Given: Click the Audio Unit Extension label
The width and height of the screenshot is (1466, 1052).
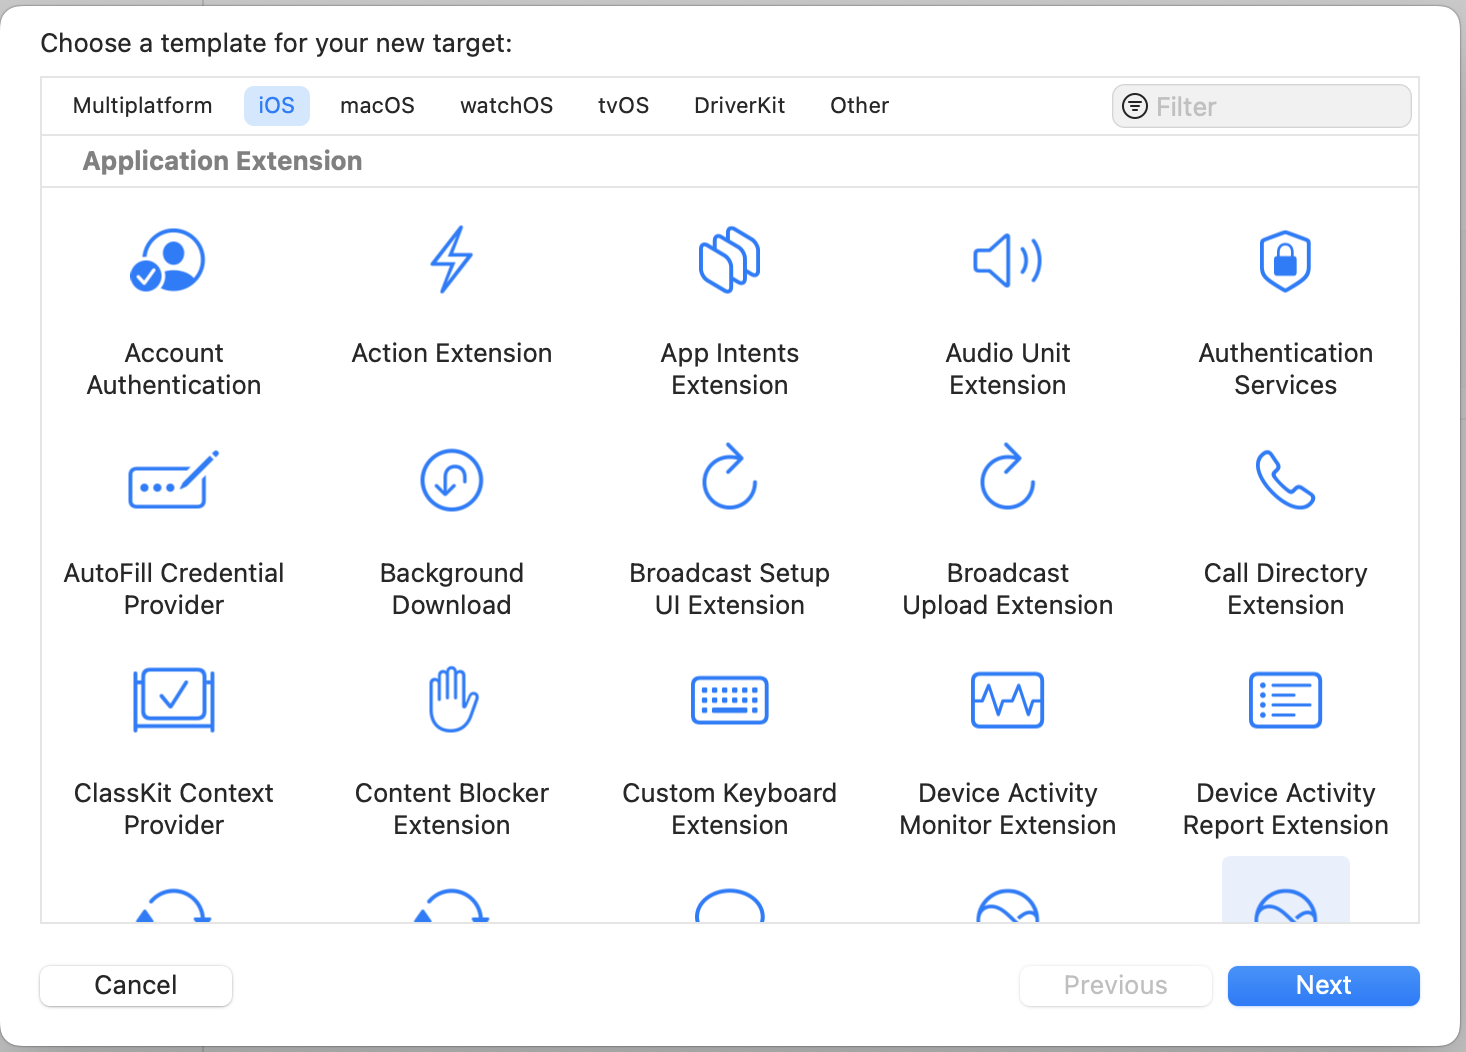Looking at the screenshot, I should [1008, 369].
